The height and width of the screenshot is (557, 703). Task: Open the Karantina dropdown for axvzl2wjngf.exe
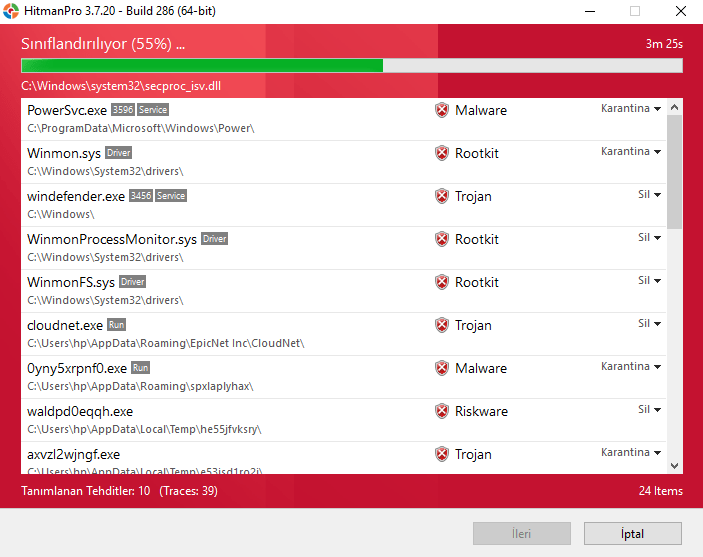tap(631, 453)
